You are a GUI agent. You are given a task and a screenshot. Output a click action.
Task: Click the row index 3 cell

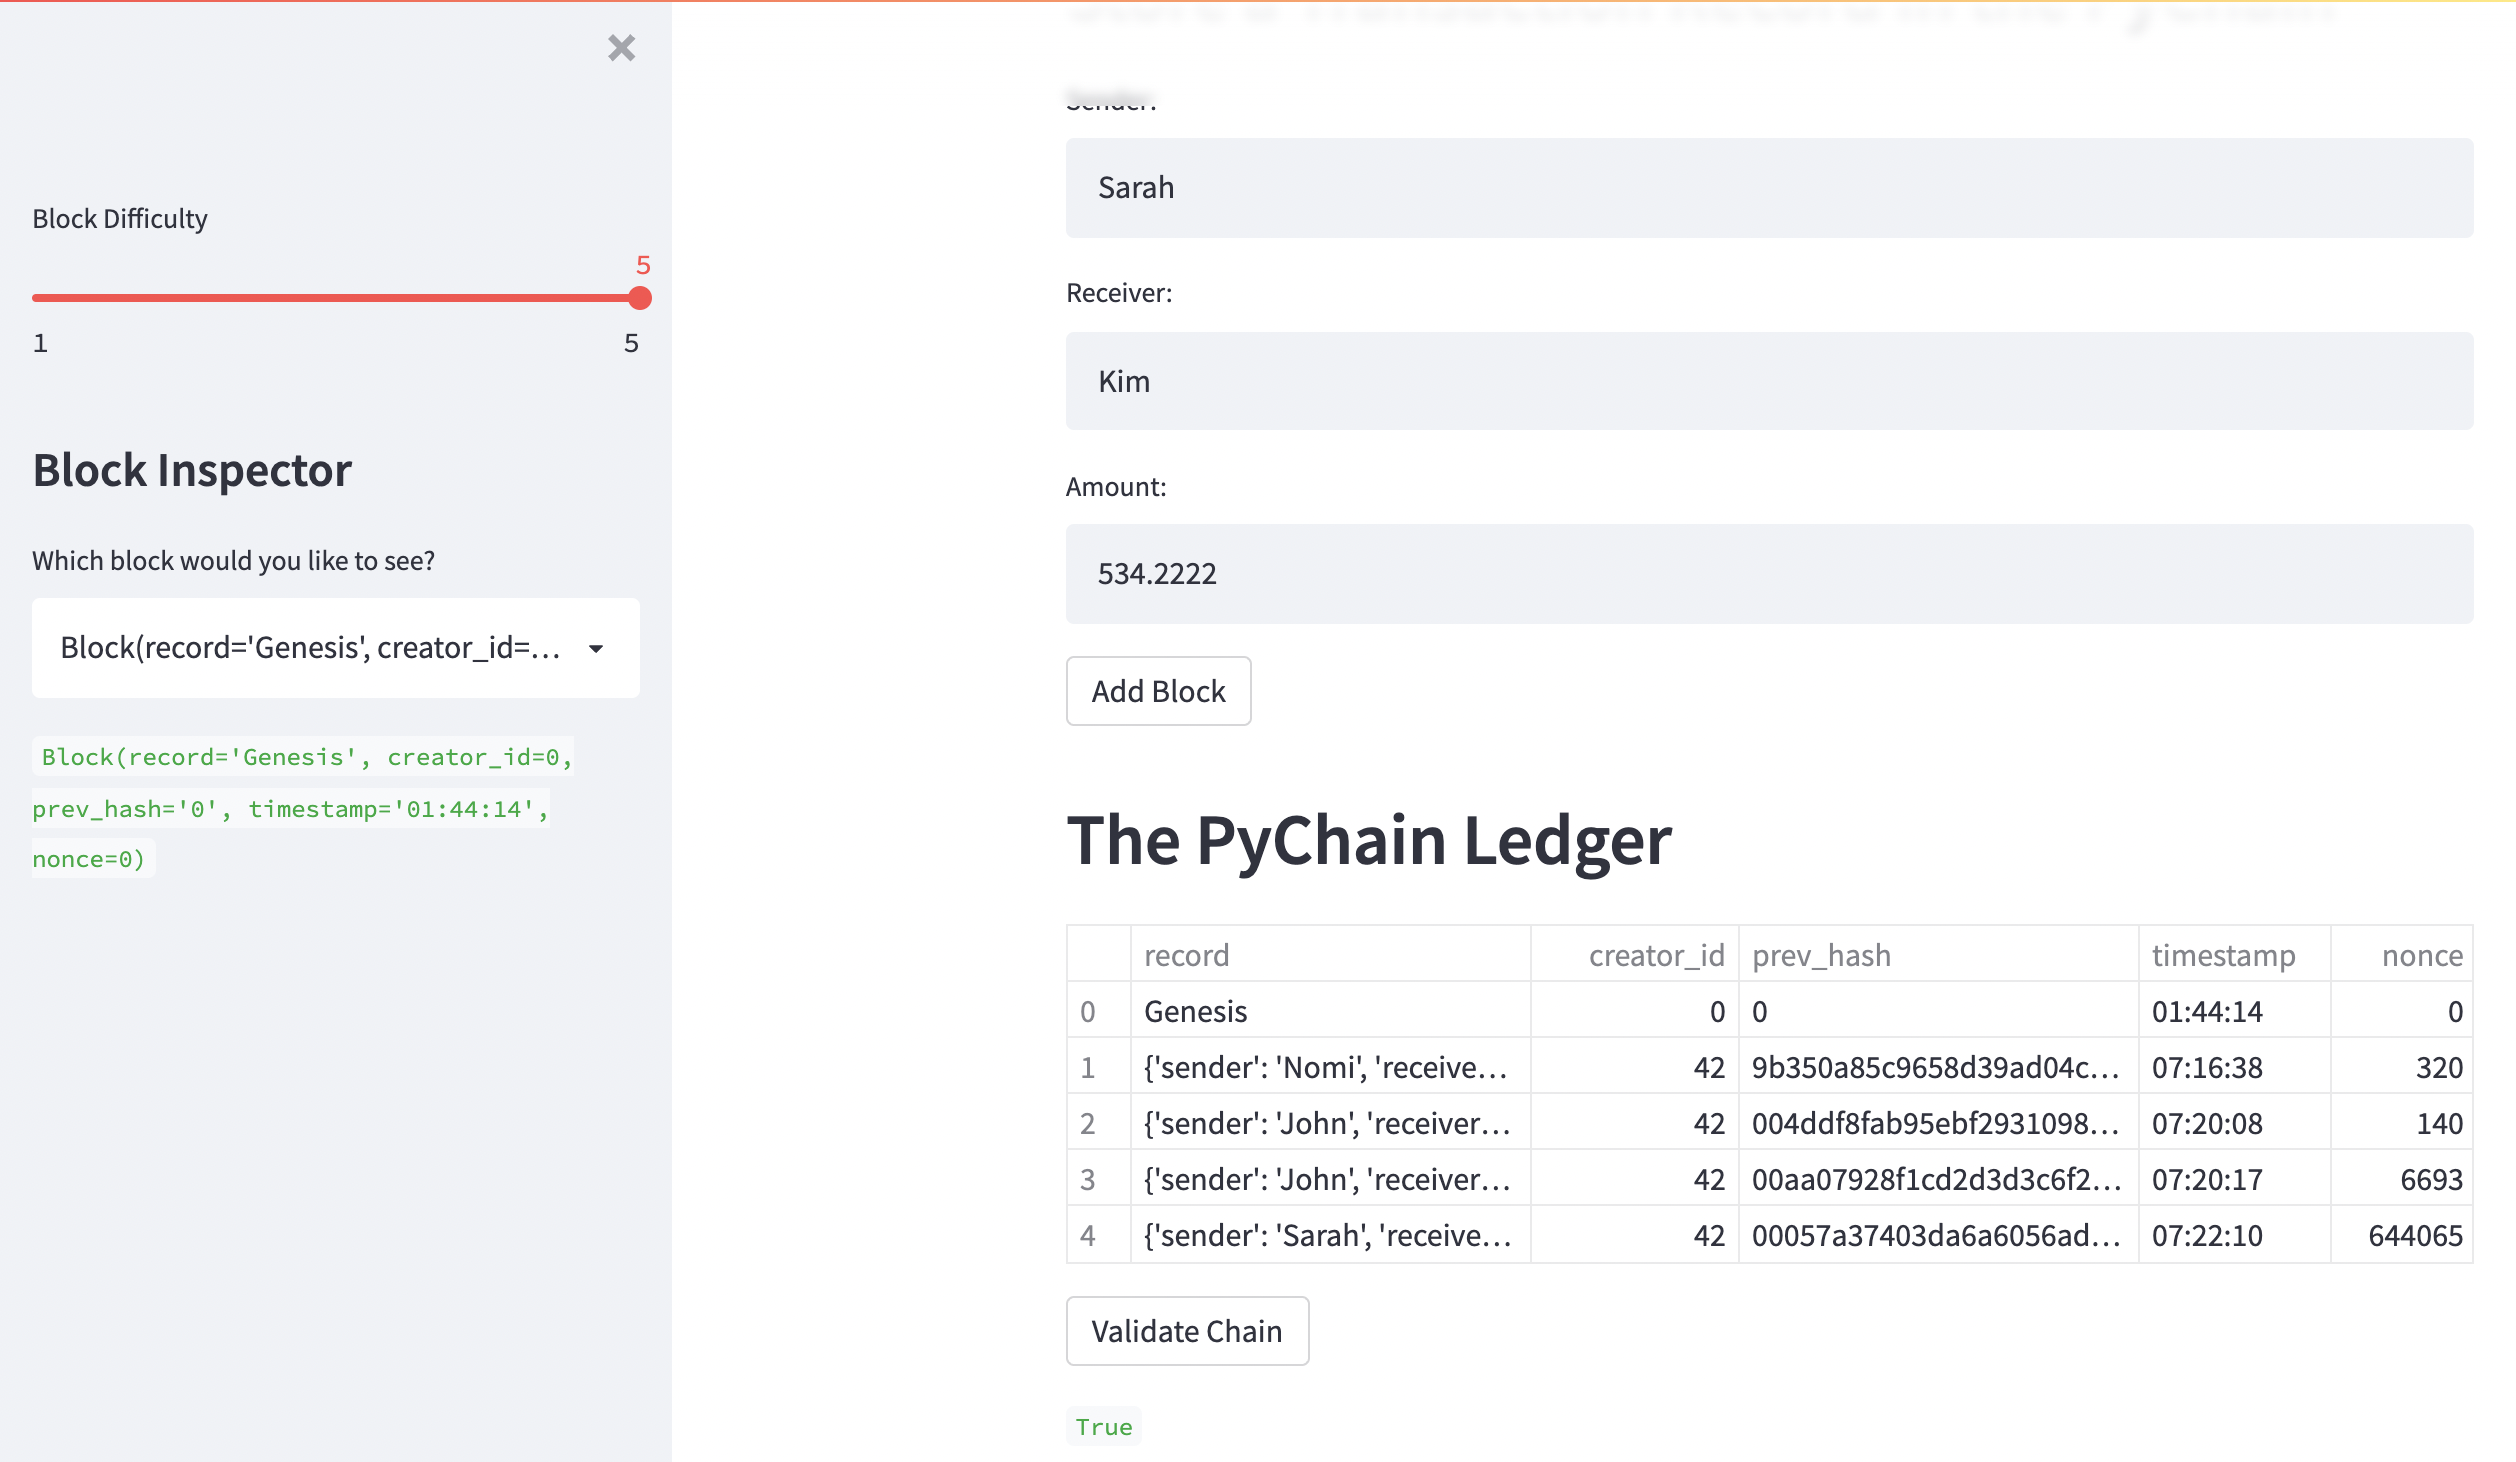point(1098,1179)
